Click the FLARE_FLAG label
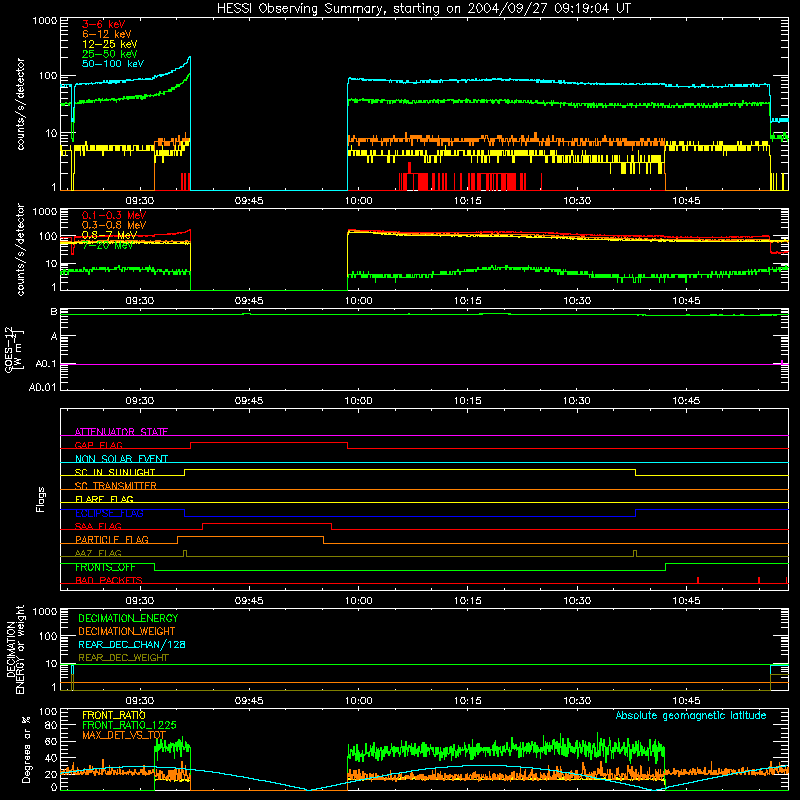Viewport: 800px width, 800px height. pos(104,499)
